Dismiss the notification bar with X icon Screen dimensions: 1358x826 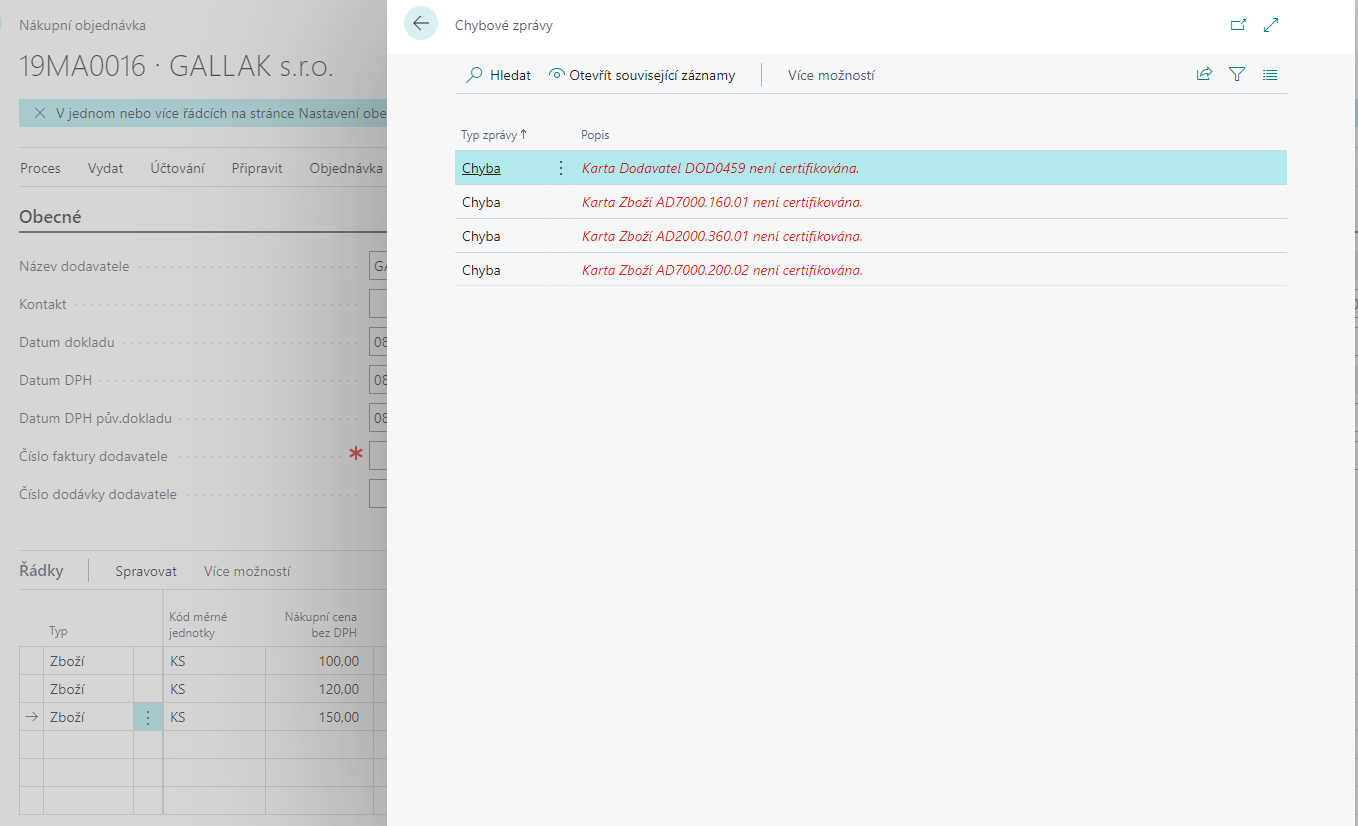40,113
